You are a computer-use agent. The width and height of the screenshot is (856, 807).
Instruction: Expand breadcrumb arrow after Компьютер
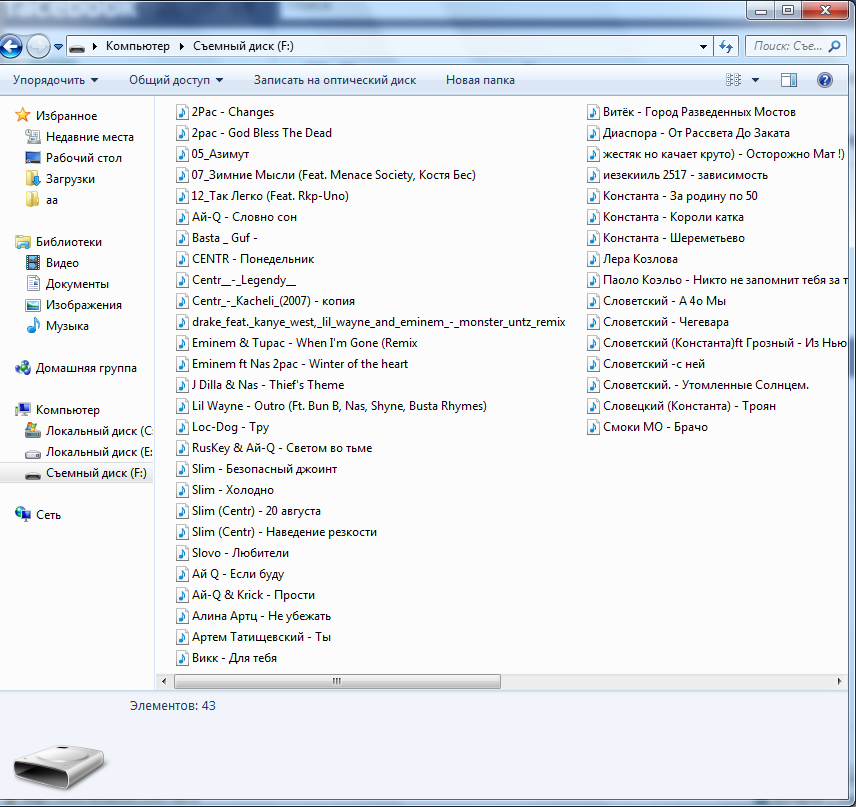click(181, 46)
